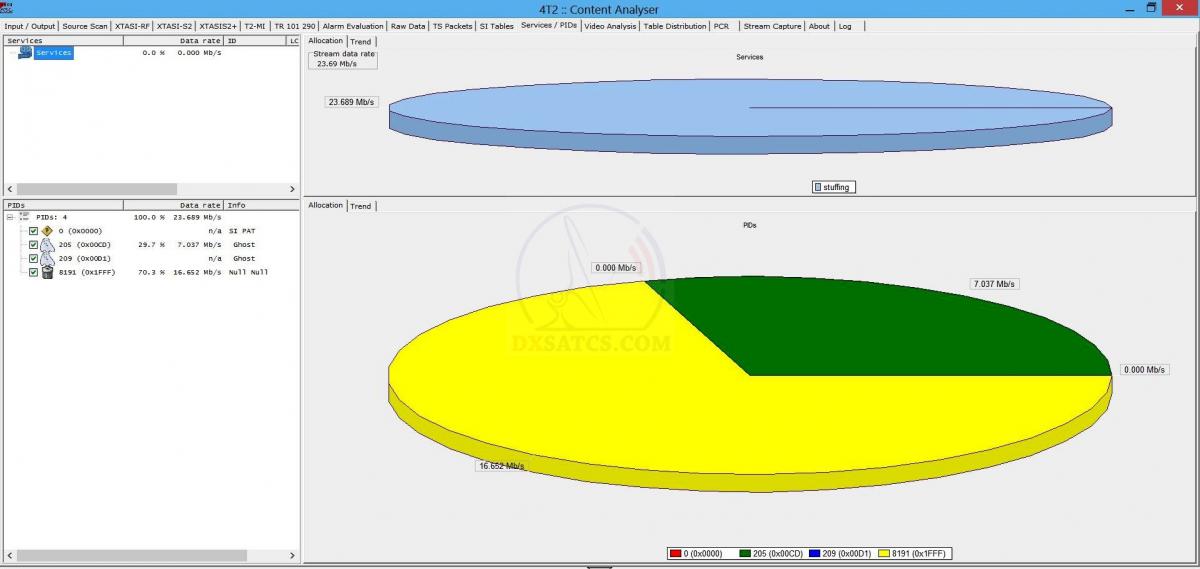
Task: Click the Services tree node icon
Action: coord(25,52)
